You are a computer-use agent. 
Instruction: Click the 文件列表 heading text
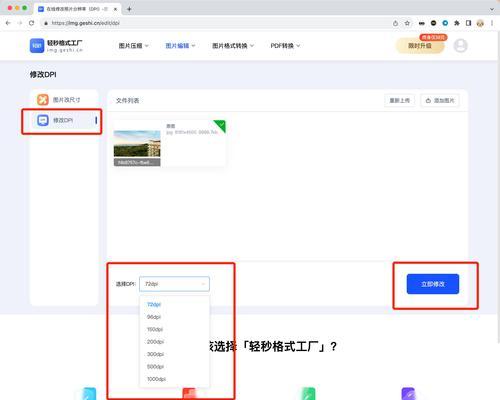pyautogui.click(x=127, y=100)
